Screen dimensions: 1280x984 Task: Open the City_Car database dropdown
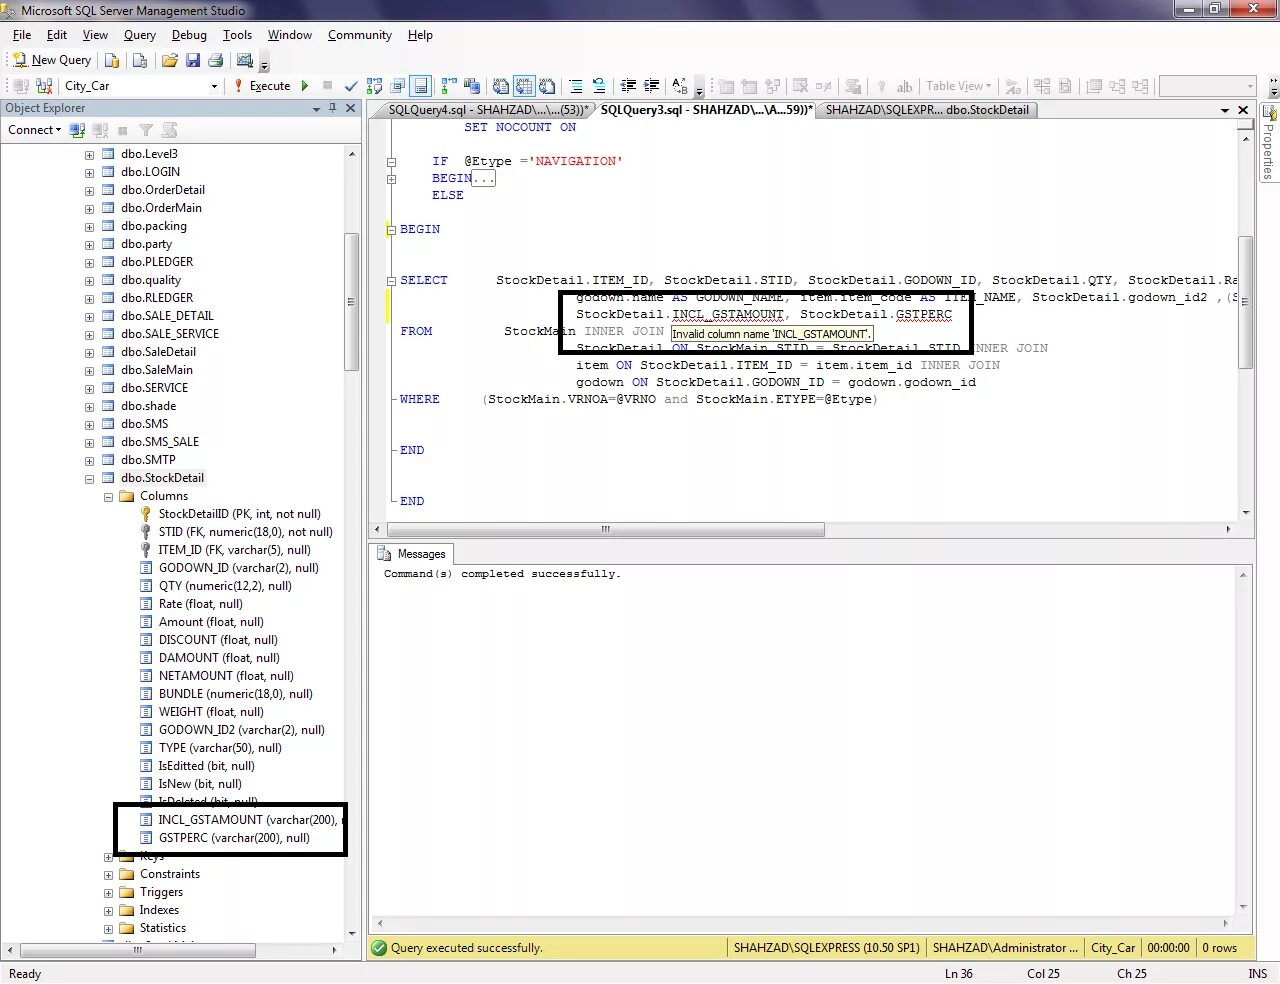[x=214, y=86]
